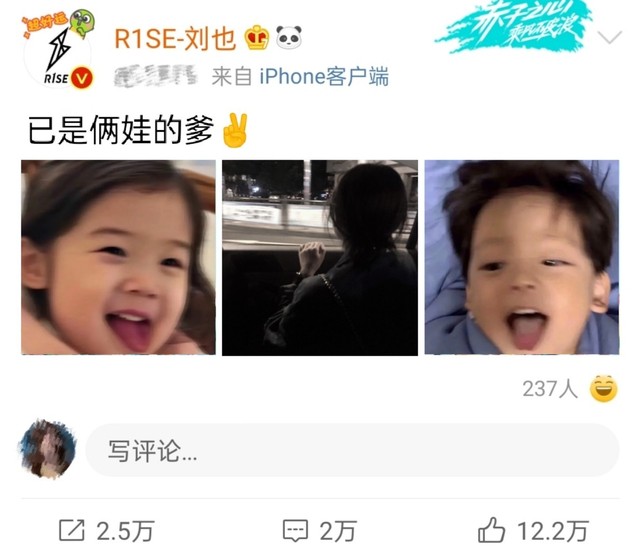
Task: Open the first photo of smiling girl
Action: (118, 257)
